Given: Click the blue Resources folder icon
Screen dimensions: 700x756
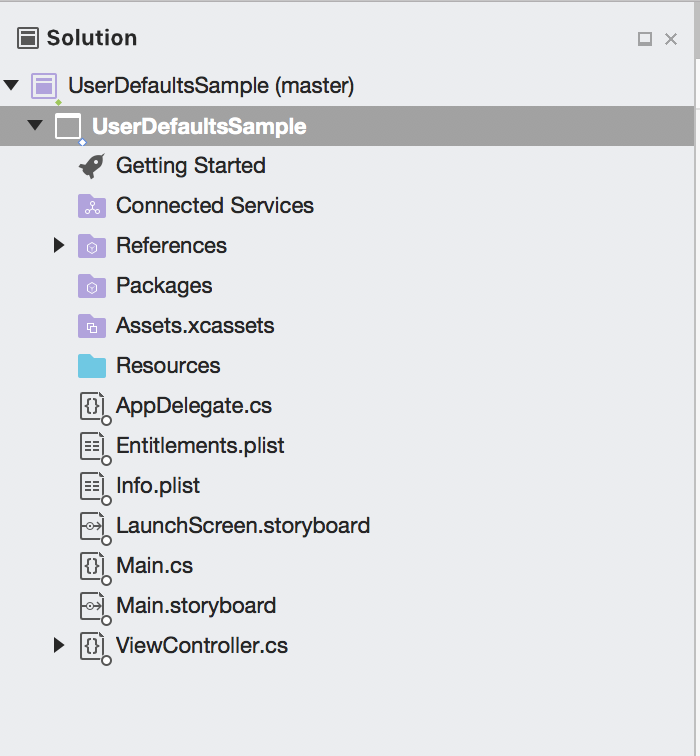Looking at the screenshot, I should (92, 366).
